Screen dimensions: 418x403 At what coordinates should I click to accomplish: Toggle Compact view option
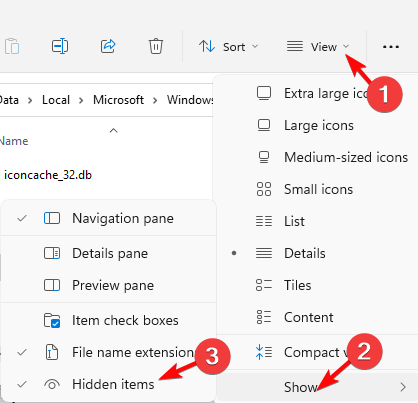(x=315, y=352)
